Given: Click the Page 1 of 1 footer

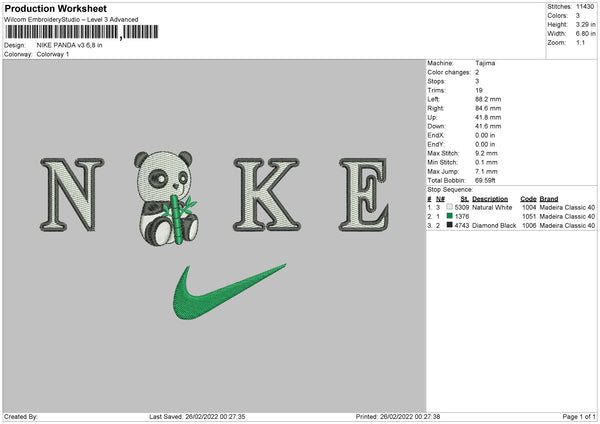Looking at the screenshot, I should (x=579, y=416).
